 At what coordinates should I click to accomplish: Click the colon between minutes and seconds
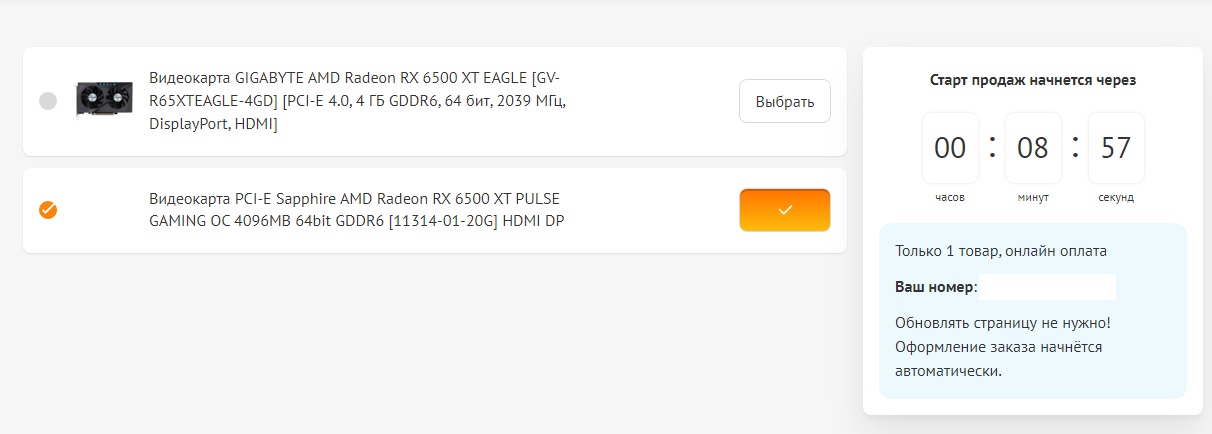click(1075, 146)
